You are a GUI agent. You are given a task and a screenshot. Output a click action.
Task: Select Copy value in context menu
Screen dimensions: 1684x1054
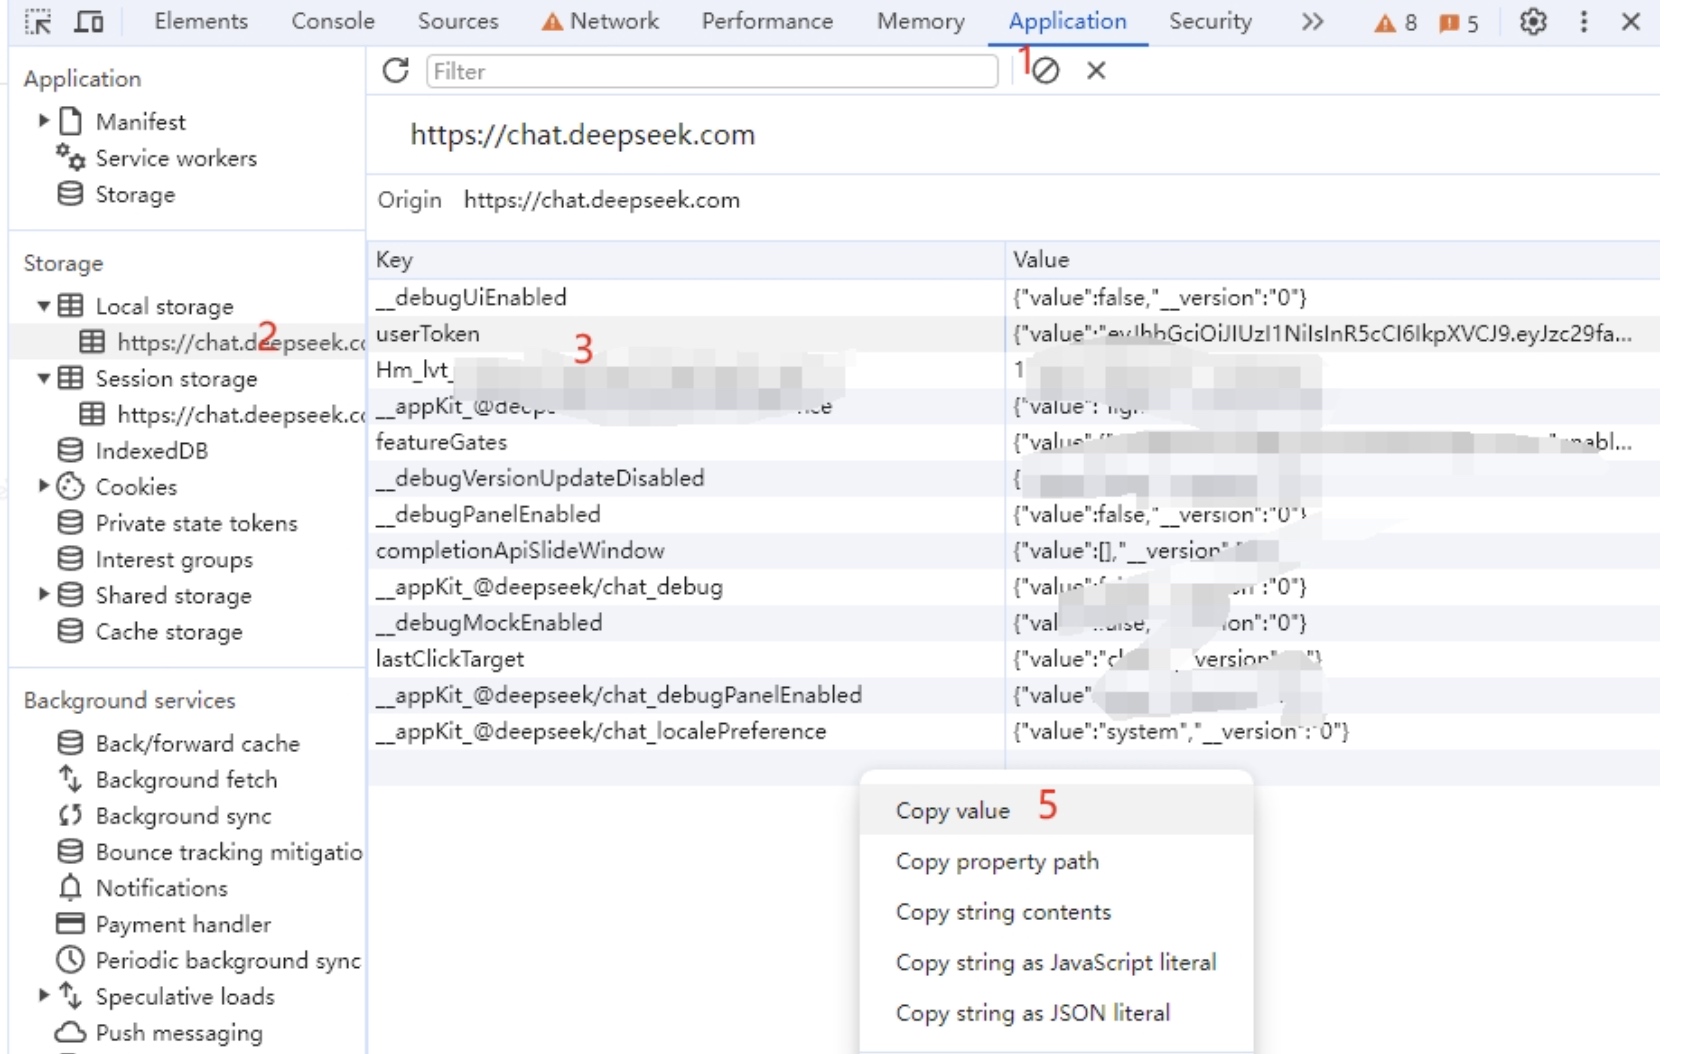[953, 810]
